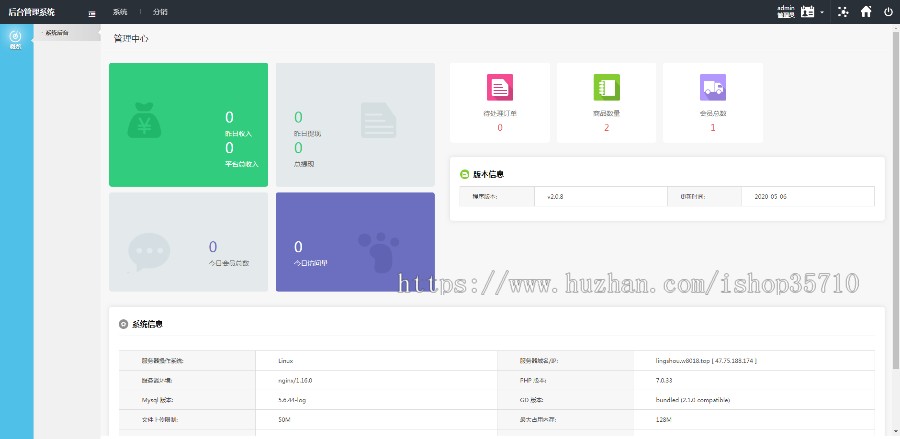Click the Linux operating system value
The height and width of the screenshot is (439, 900).
coord(286,361)
